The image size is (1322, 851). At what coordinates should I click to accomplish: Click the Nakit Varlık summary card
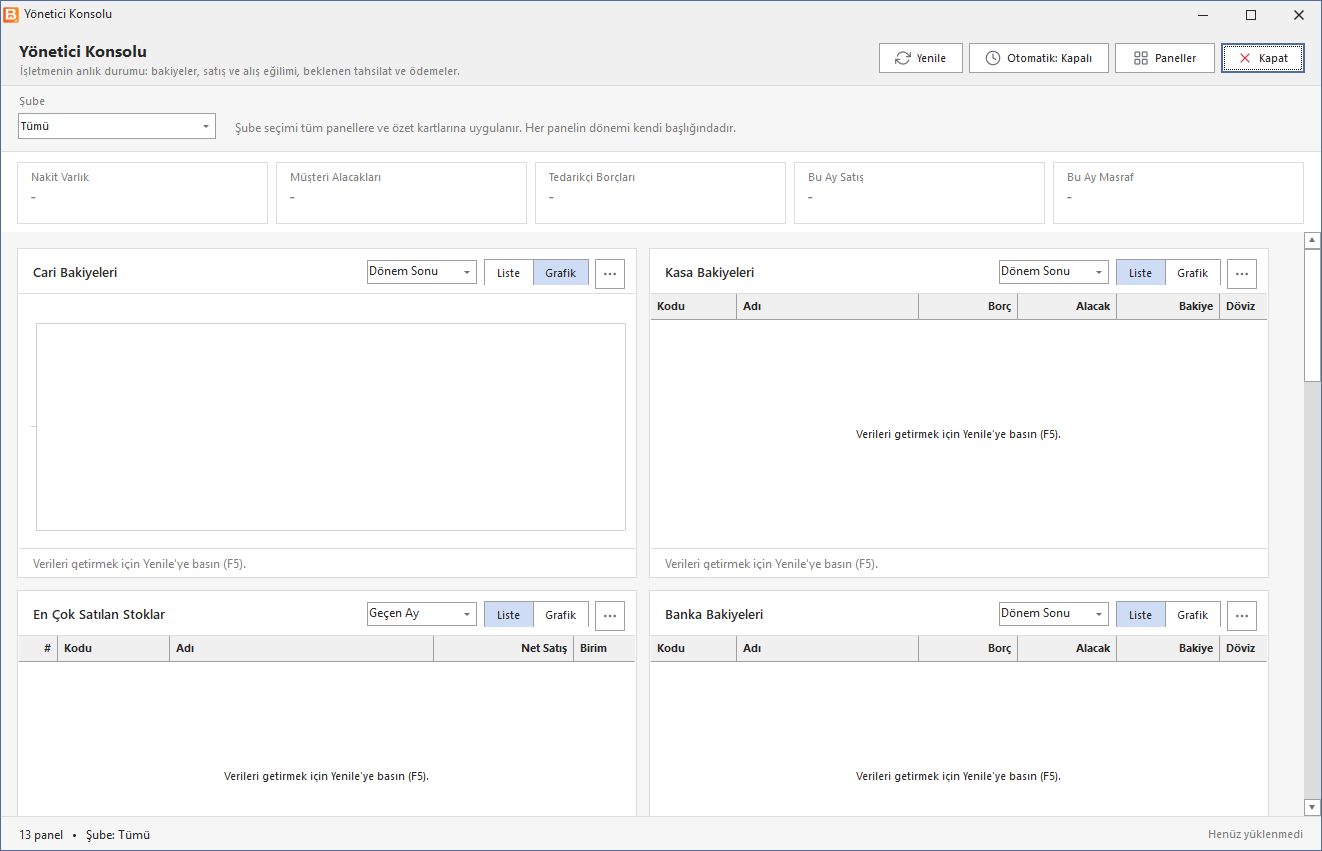(x=143, y=193)
